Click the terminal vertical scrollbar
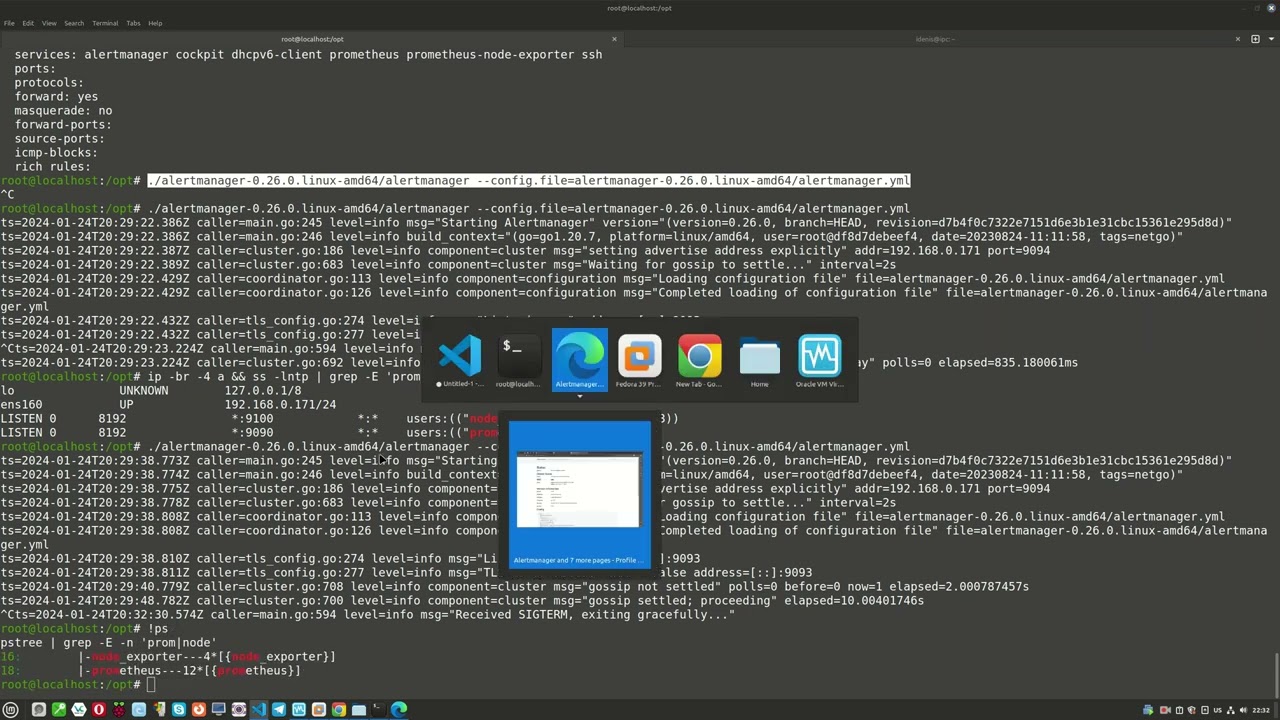The image size is (1280, 720). click(1276, 678)
